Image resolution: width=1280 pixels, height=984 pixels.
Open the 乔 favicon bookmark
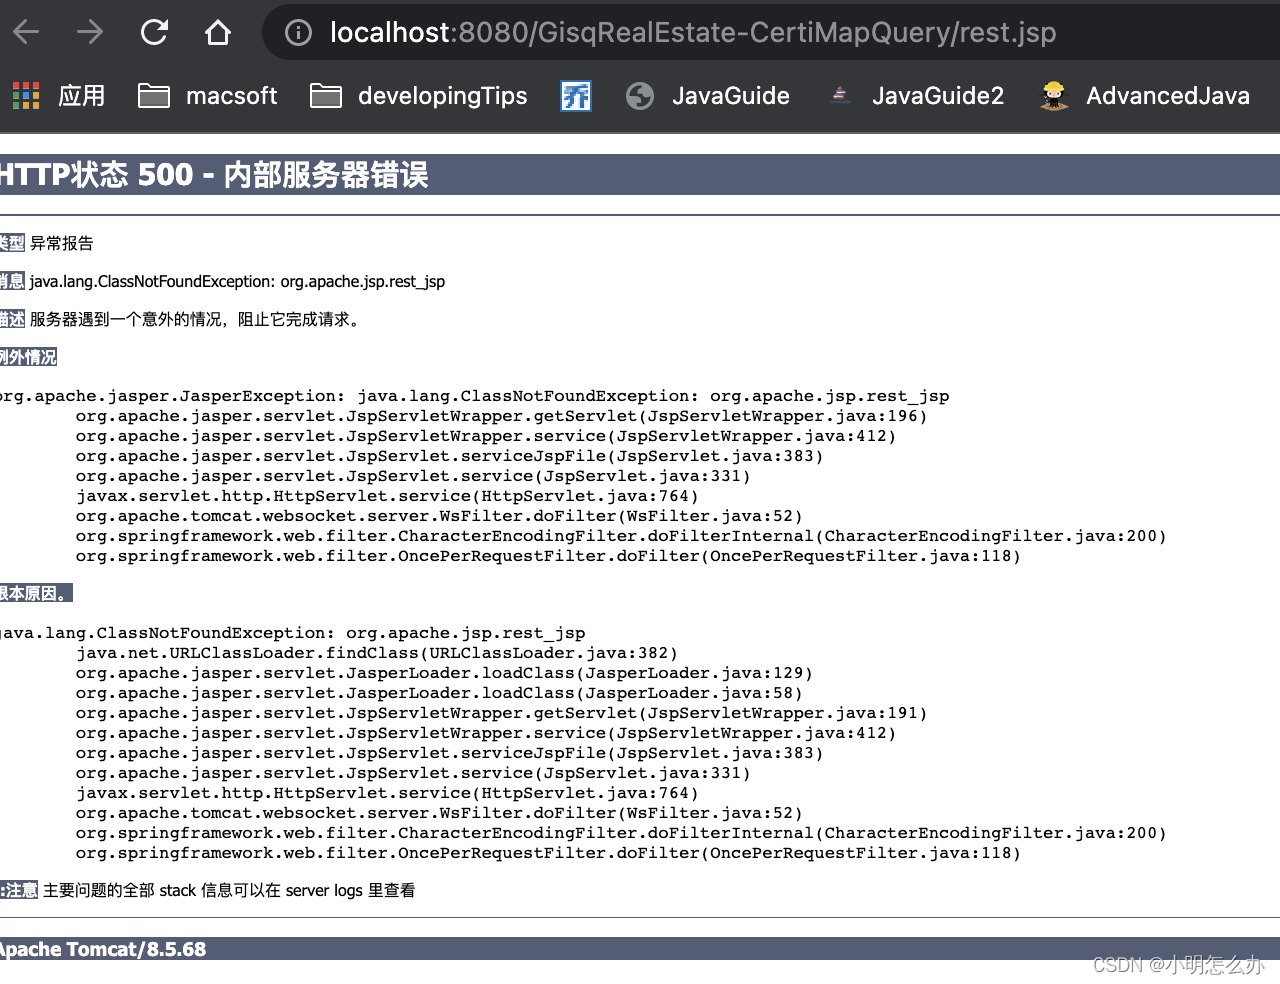click(575, 95)
